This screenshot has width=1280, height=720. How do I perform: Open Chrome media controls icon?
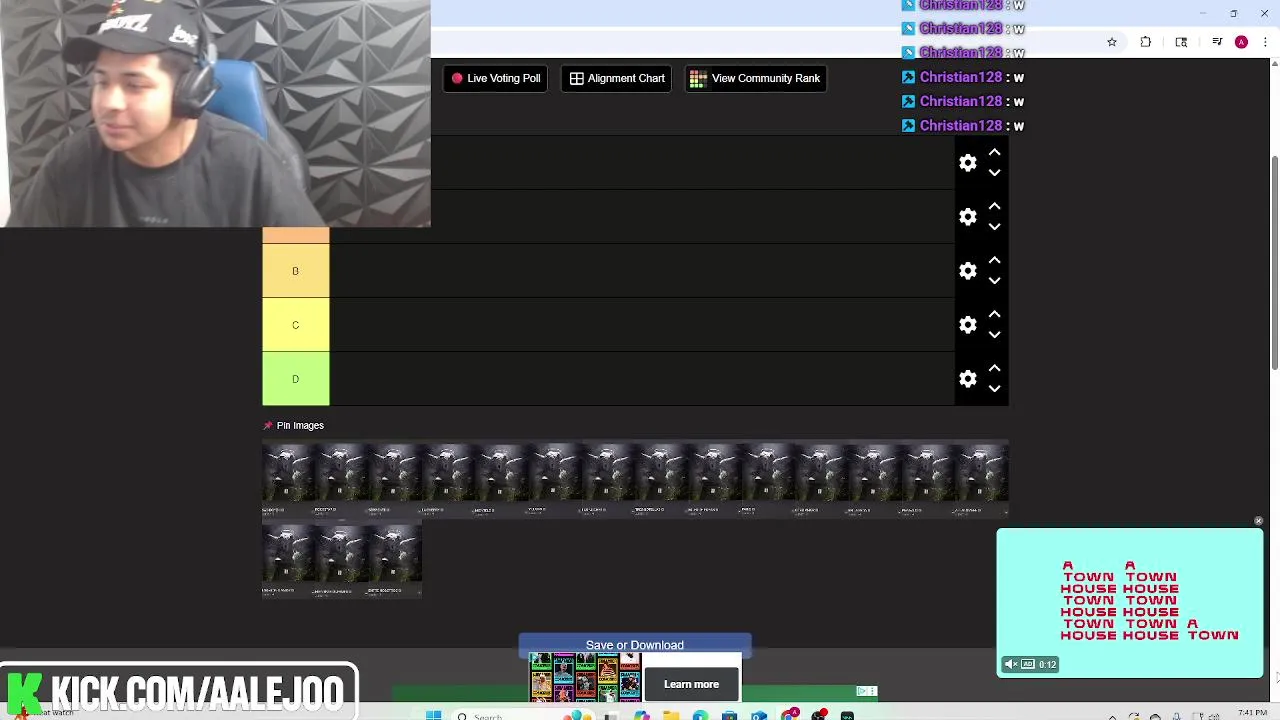click(x=1217, y=42)
